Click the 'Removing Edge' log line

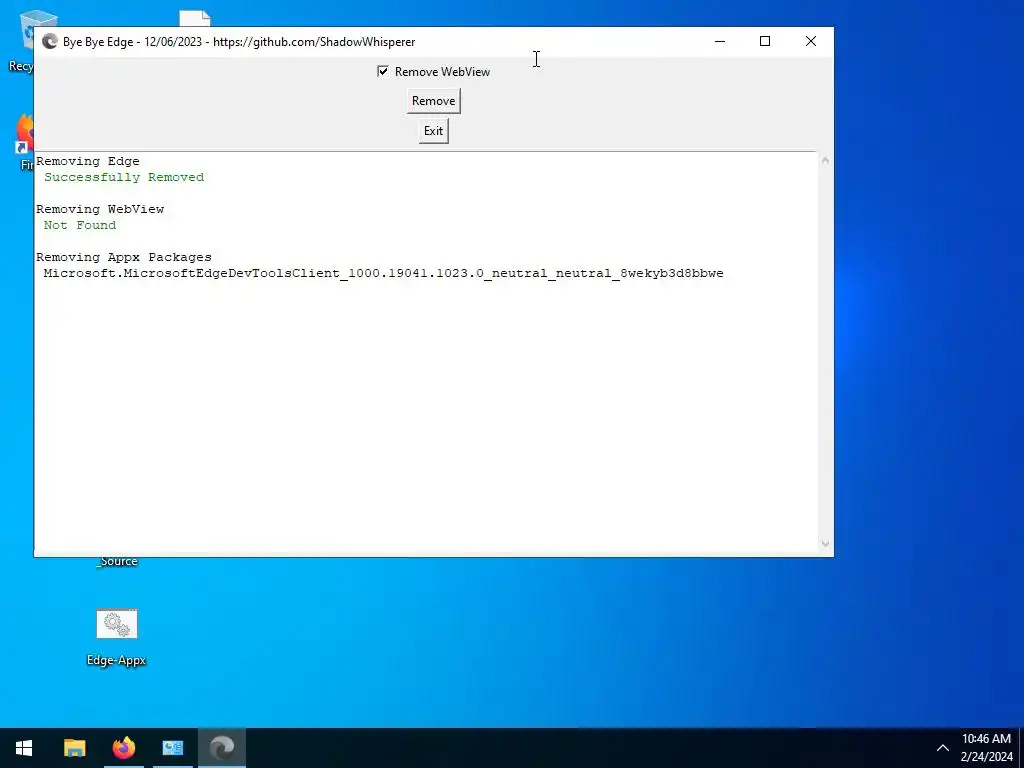click(88, 161)
